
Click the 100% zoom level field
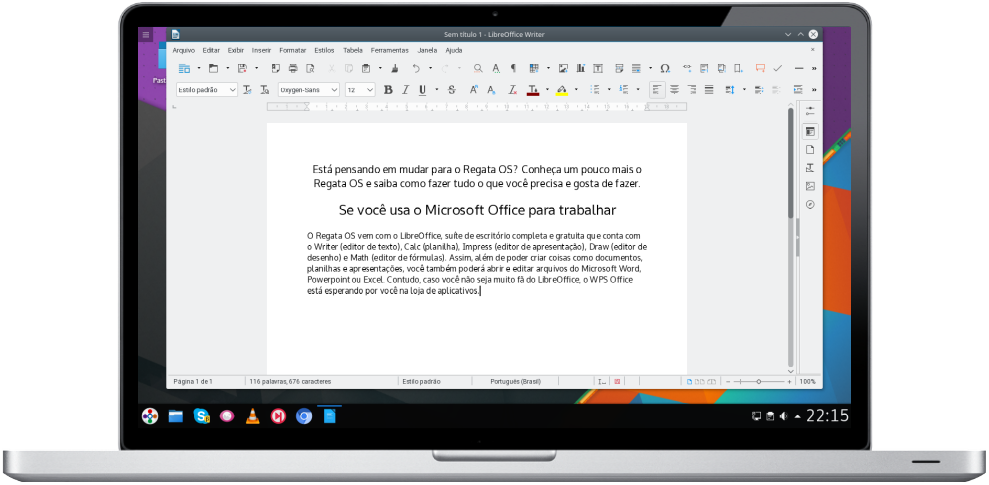pos(808,382)
